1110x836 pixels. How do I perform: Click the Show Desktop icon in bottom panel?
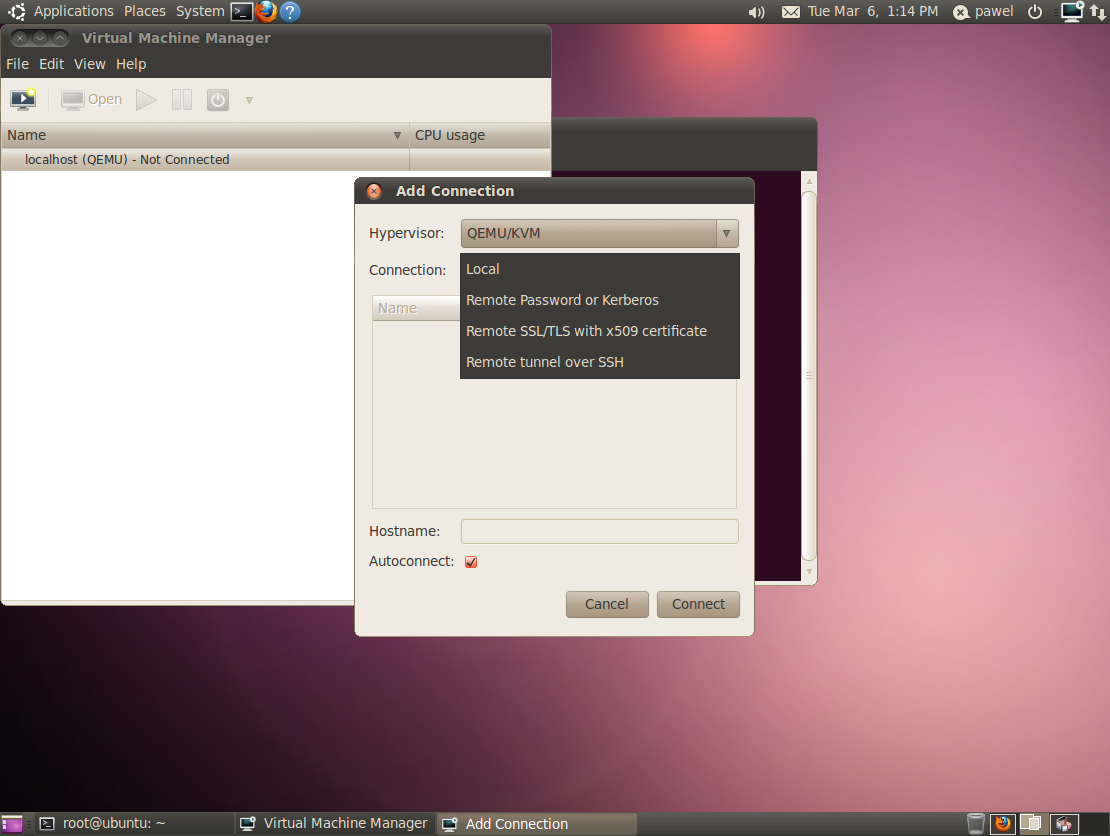pos(12,824)
